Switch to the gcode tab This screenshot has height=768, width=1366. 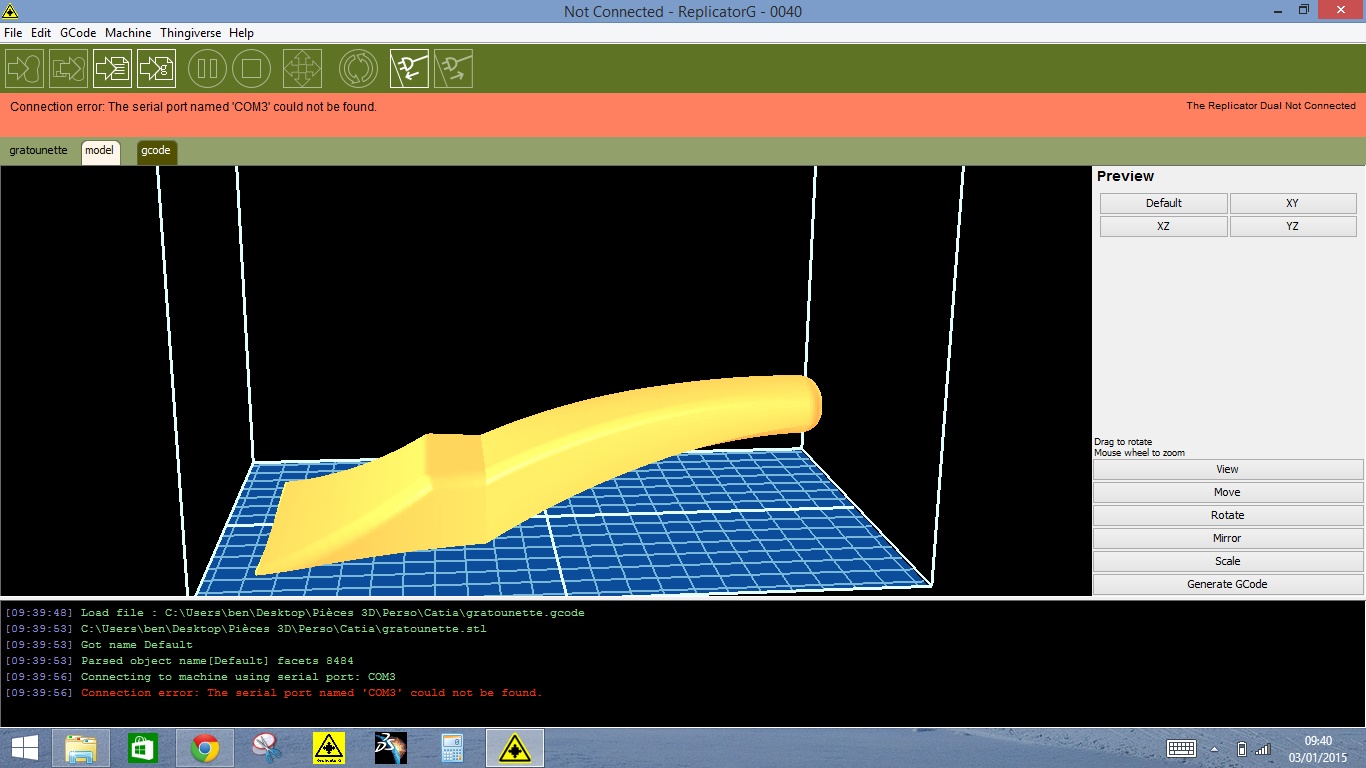point(156,152)
